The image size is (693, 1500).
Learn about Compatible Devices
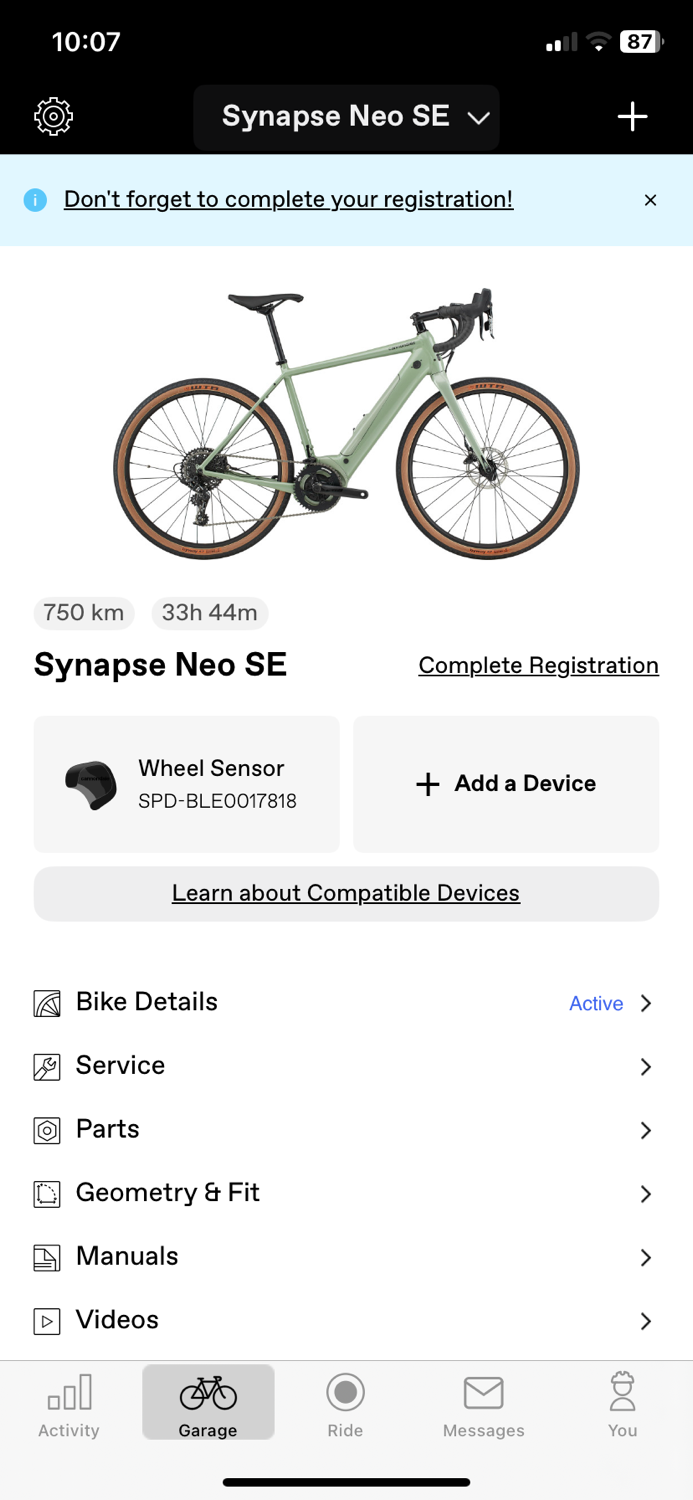coord(346,892)
